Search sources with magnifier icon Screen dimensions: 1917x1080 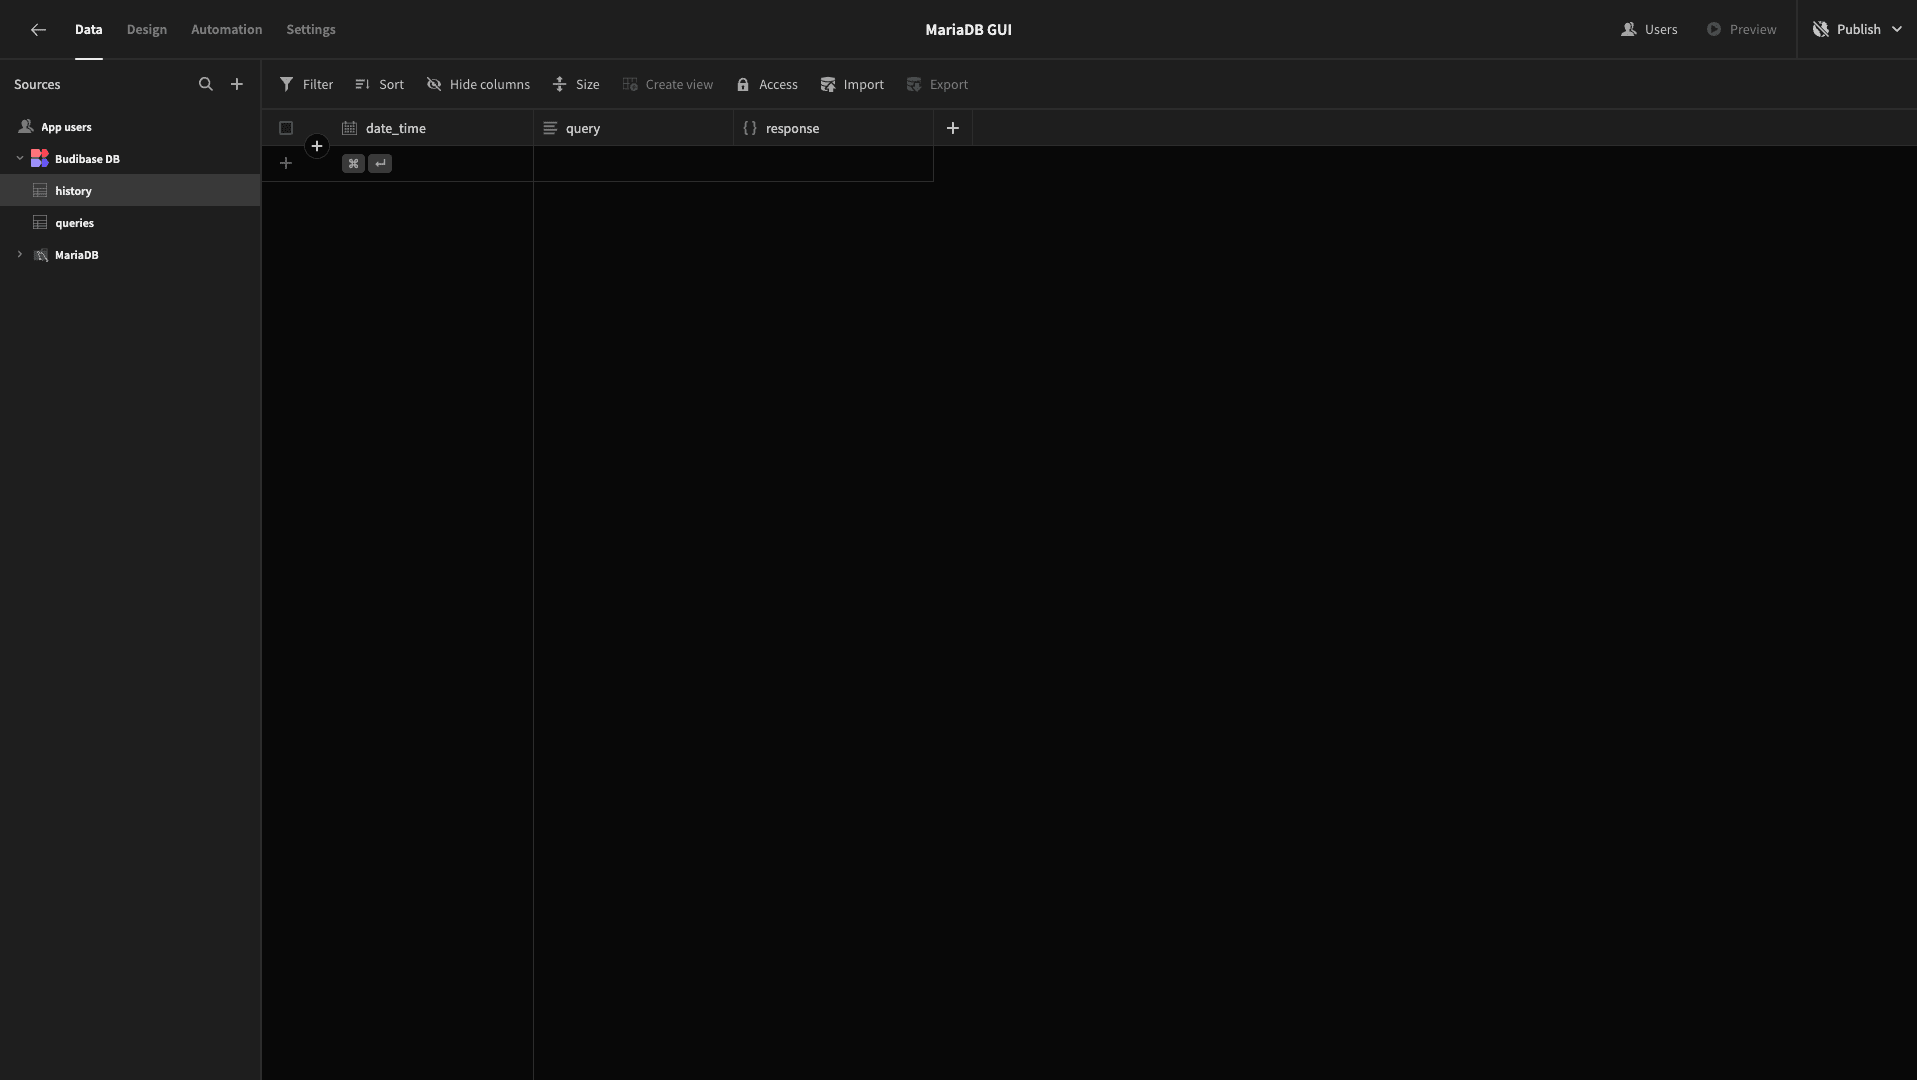[x=206, y=84]
